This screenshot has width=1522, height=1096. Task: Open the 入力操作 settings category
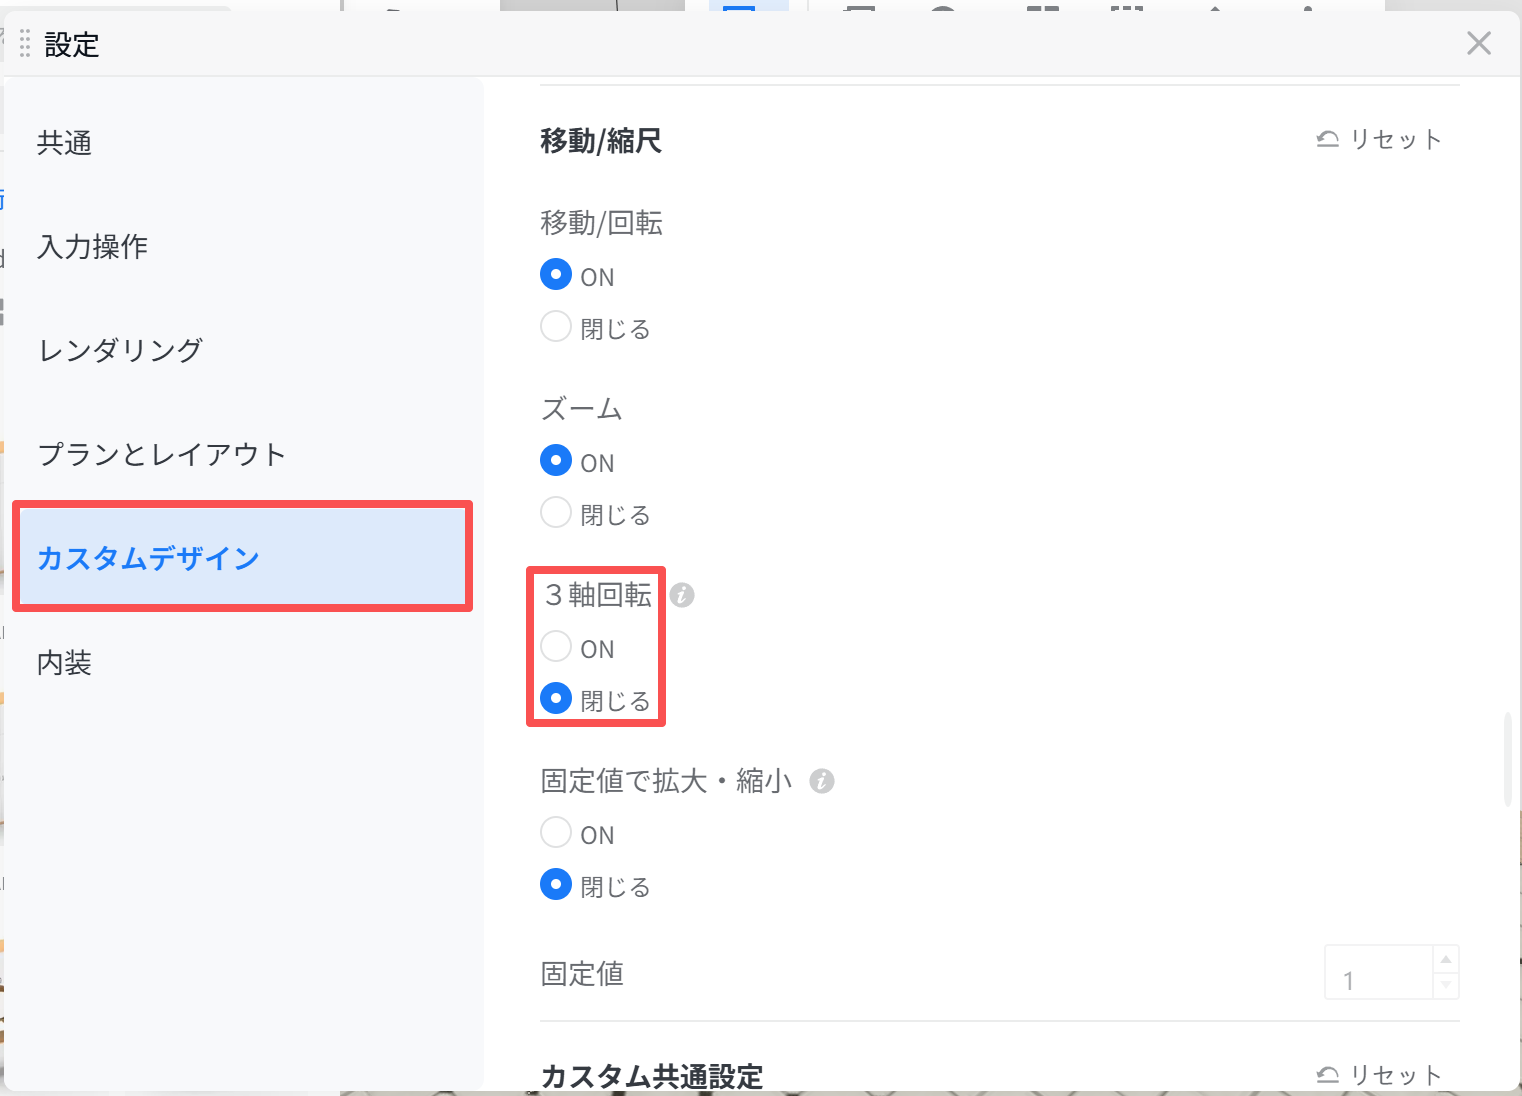pos(242,247)
